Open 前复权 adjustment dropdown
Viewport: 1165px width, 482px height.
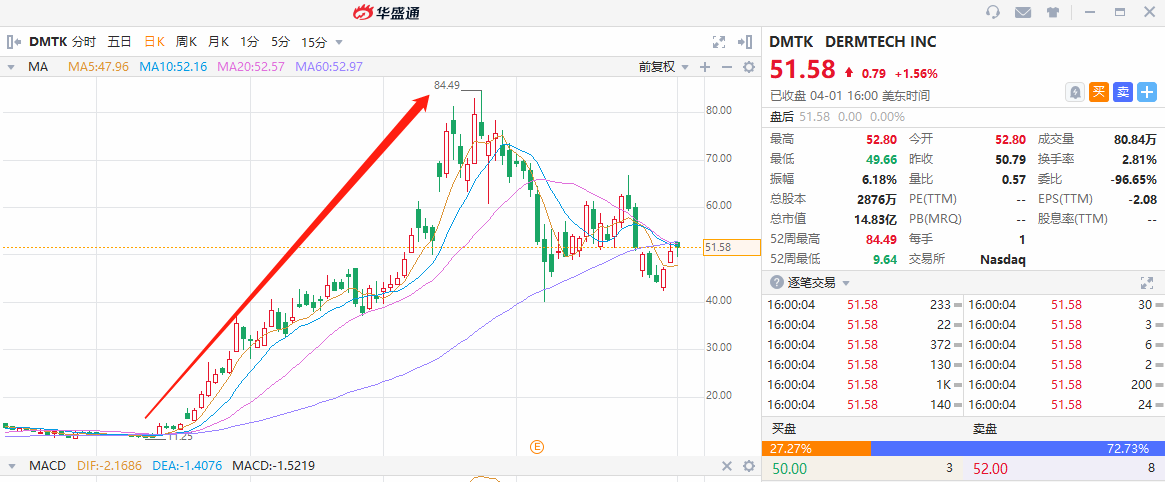(x=663, y=67)
